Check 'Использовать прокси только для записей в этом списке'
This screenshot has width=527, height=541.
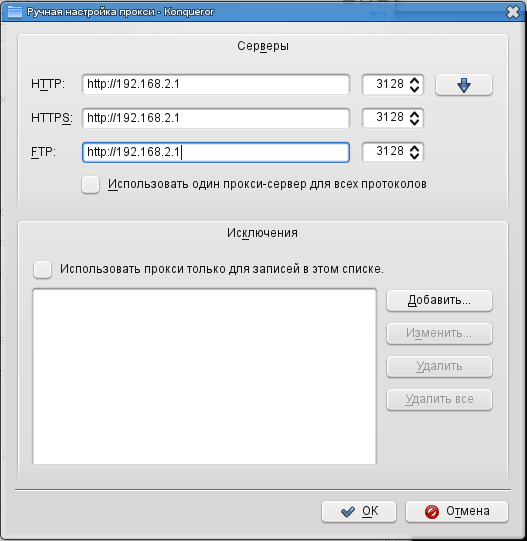point(42,269)
